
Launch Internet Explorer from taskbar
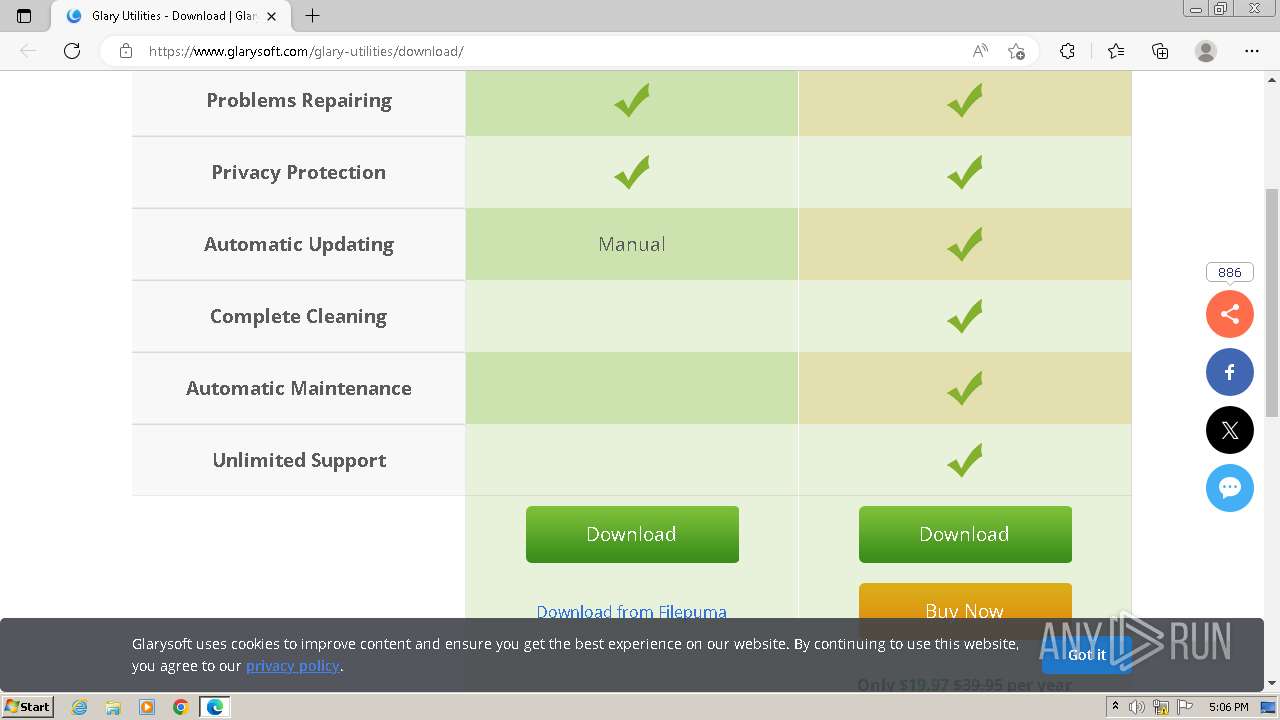pyautogui.click(x=79, y=707)
